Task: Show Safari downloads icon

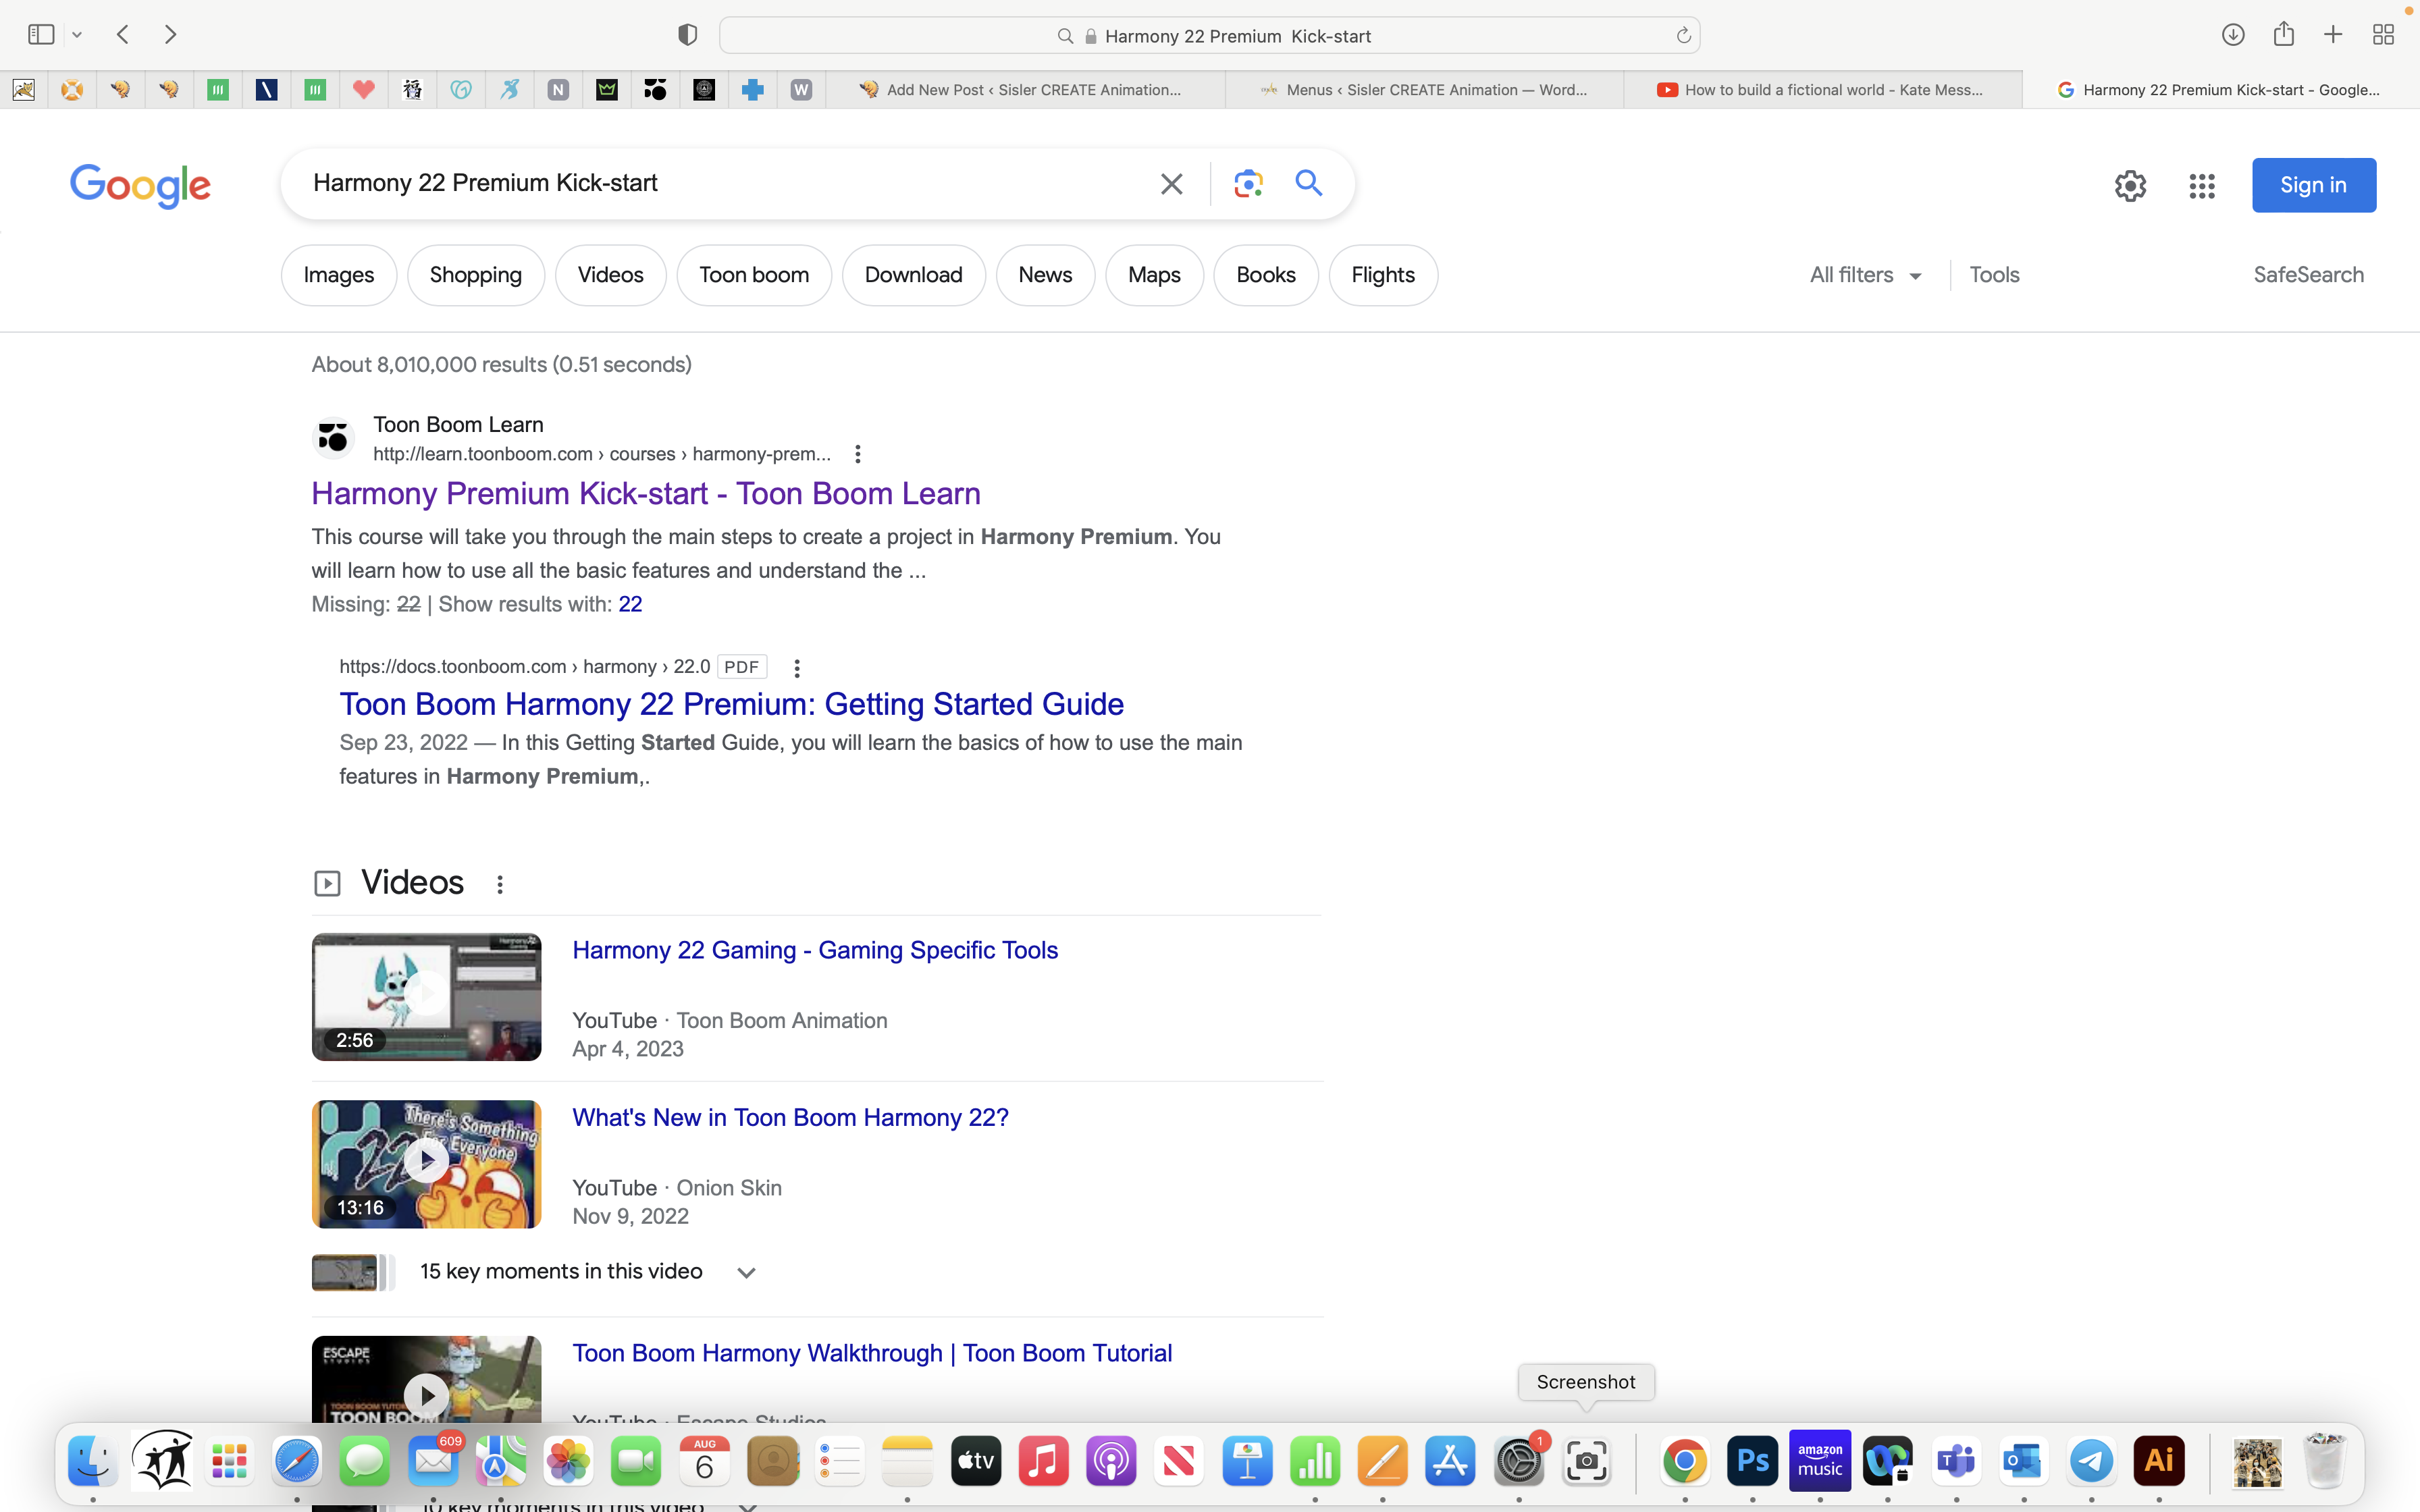Action: click(2233, 35)
